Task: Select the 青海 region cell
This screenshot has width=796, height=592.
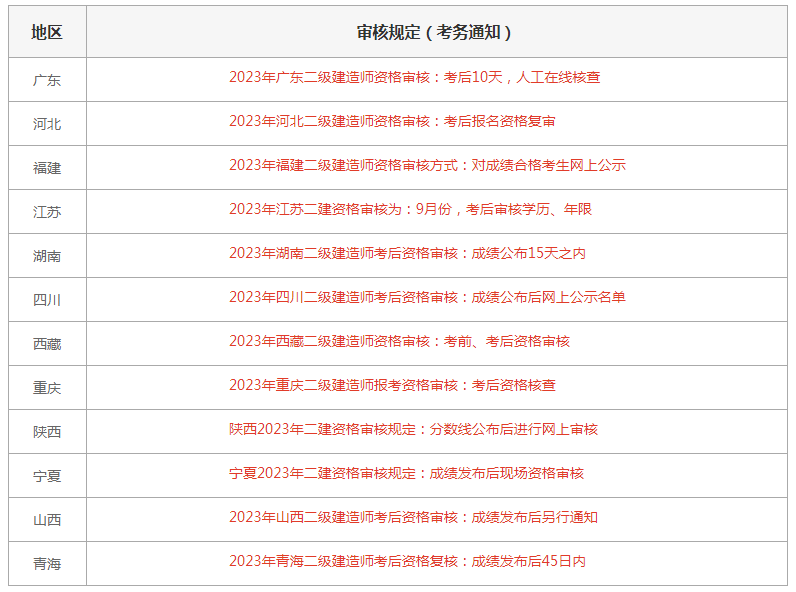Action: (47, 564)
